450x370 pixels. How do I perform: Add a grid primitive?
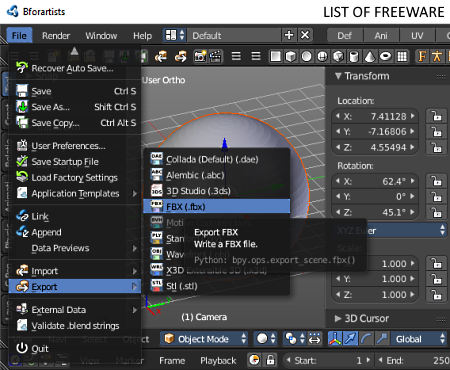402,57
